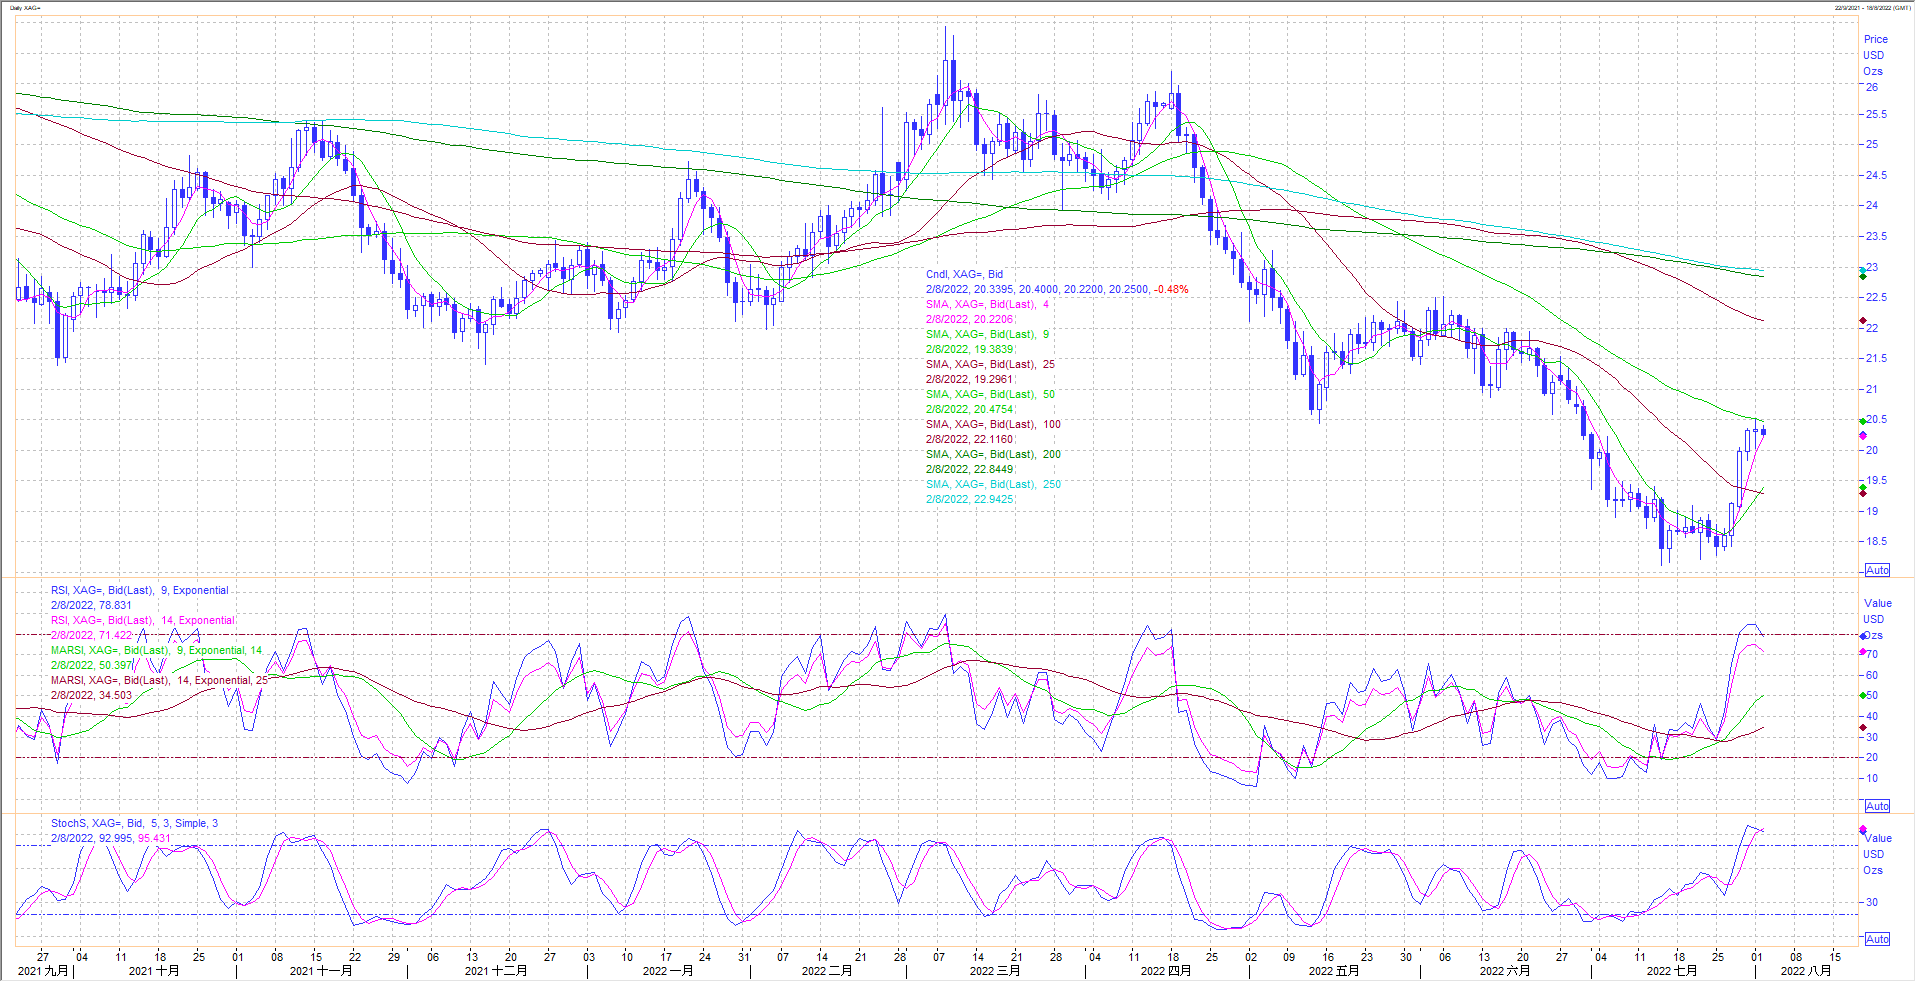Select the green MARSI marker near value 50
The width and height of the screenshot is (1916, 982).
(1862, 695)
